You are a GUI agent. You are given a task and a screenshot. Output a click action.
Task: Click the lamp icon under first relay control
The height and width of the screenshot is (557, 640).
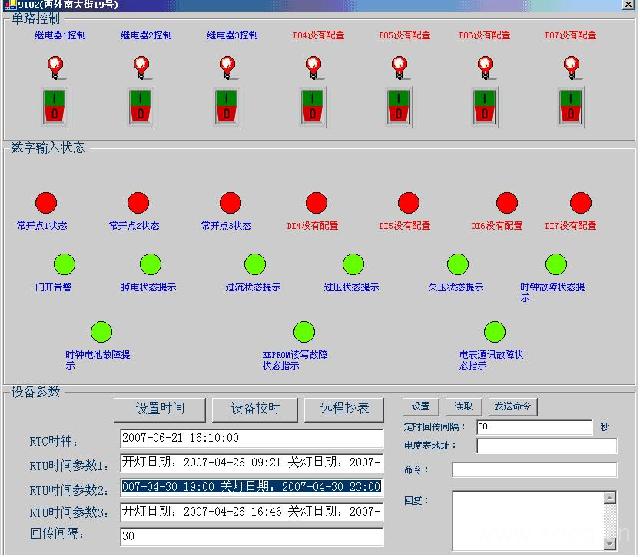click(56, 66)
